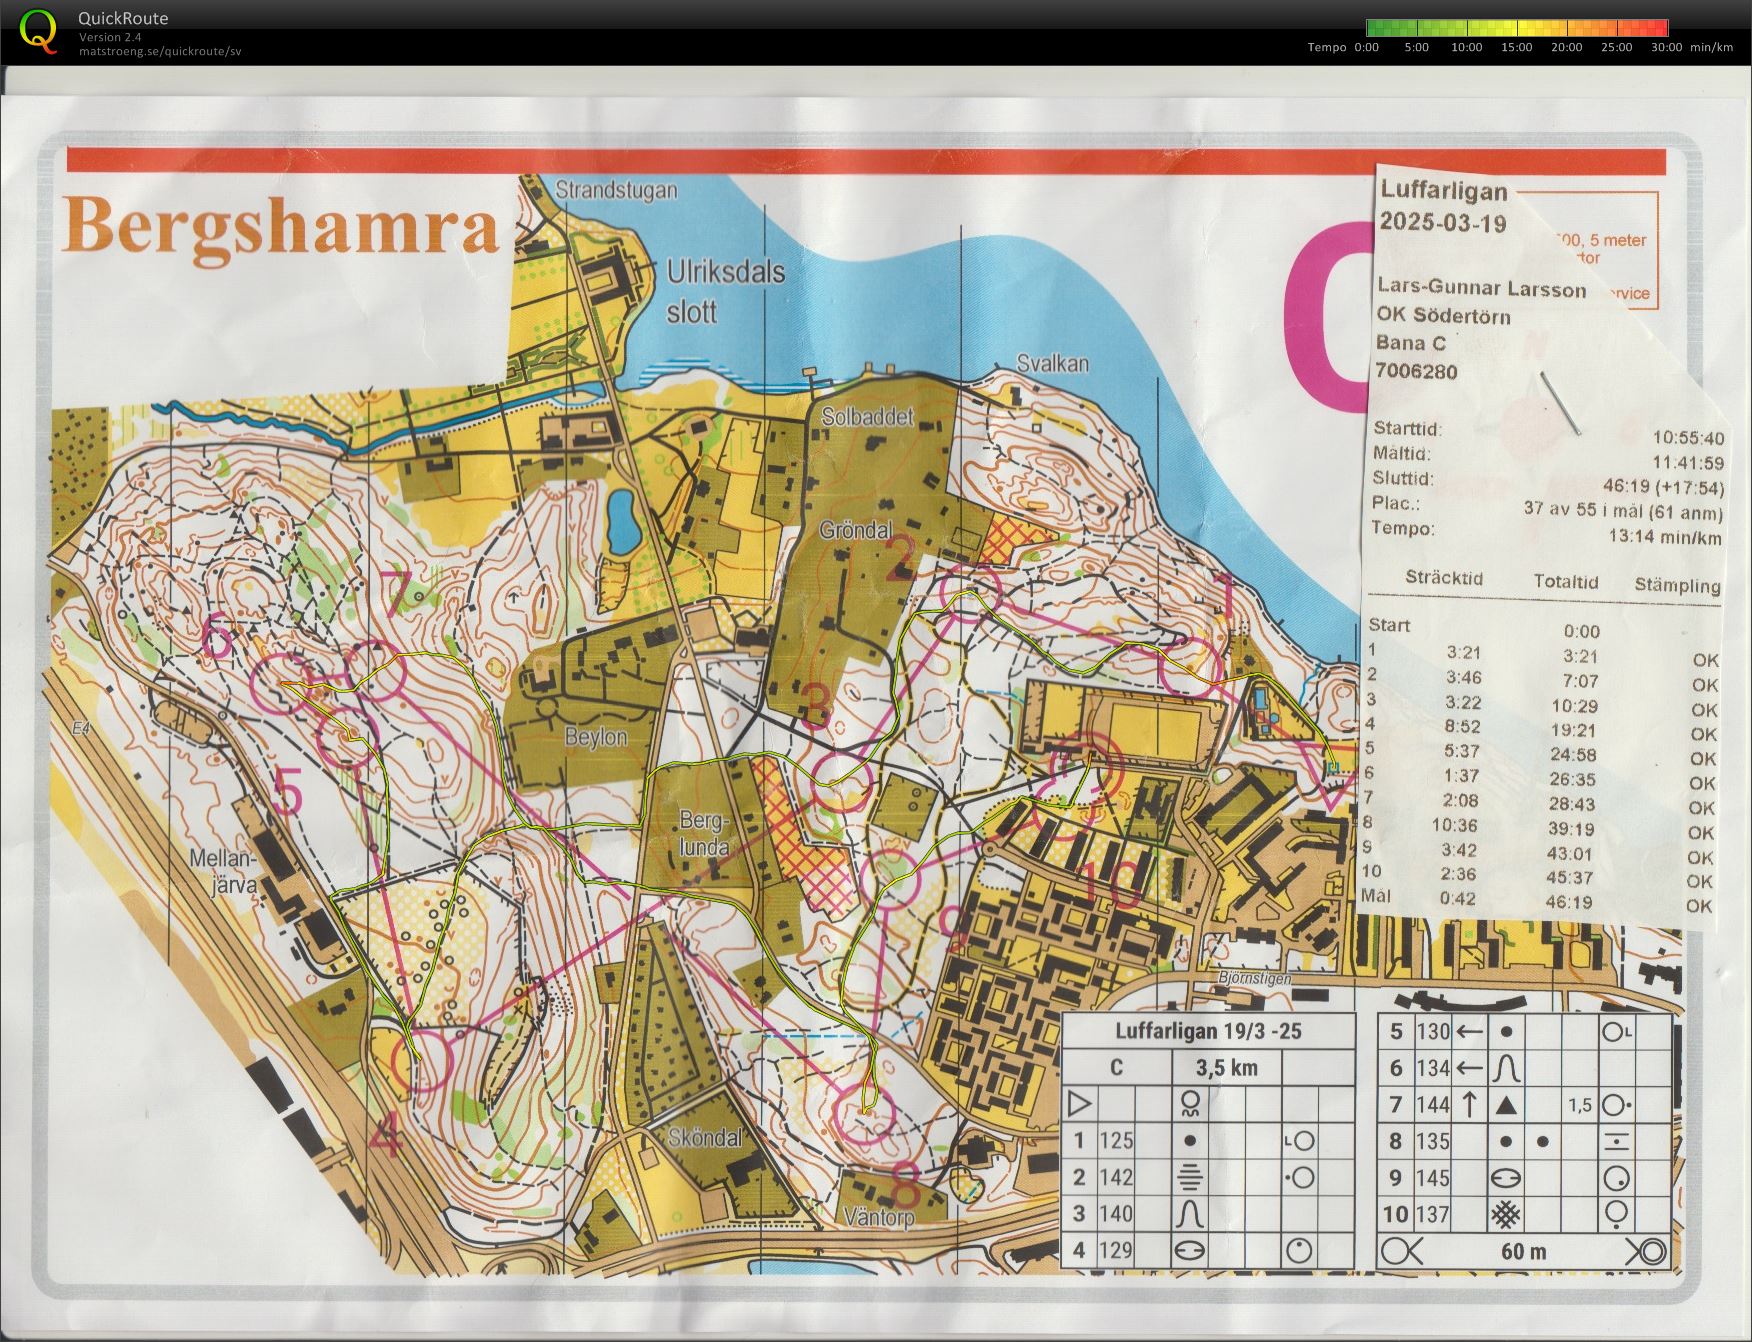
Task: Click control code "144" in the description table
Action: coord(1432,1105)
